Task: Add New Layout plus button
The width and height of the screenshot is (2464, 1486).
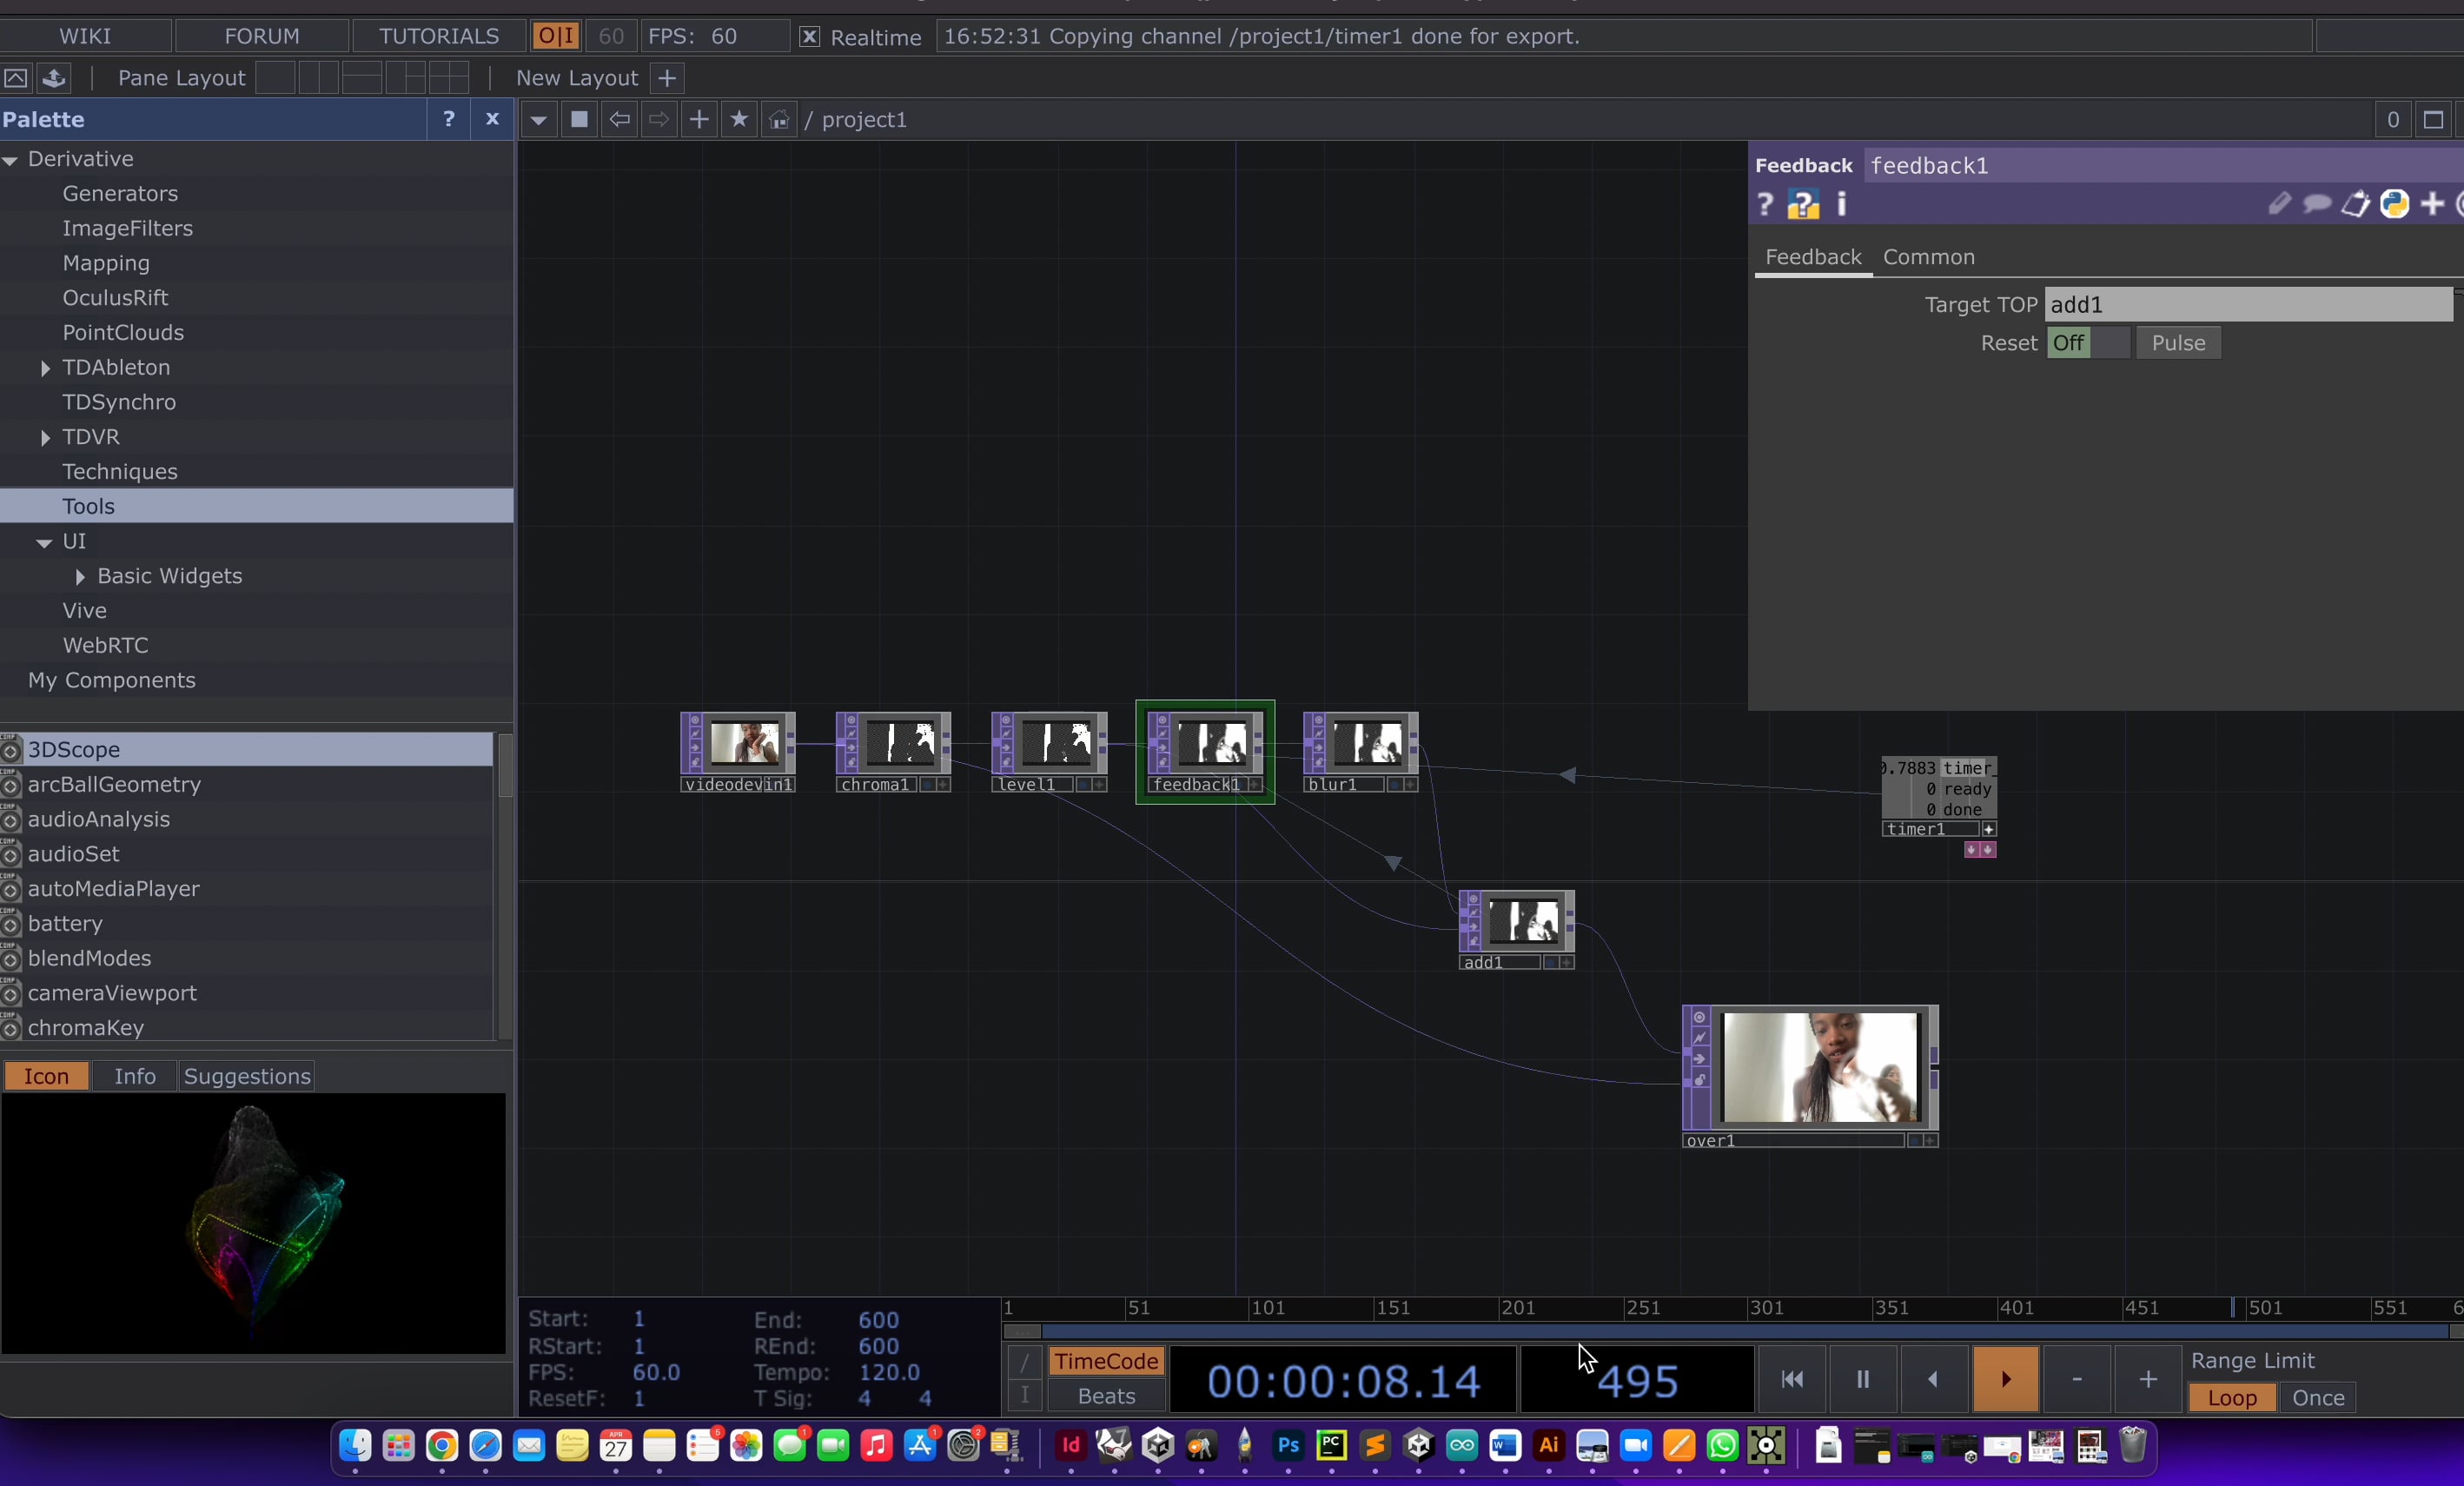Action: pos(667,78)
